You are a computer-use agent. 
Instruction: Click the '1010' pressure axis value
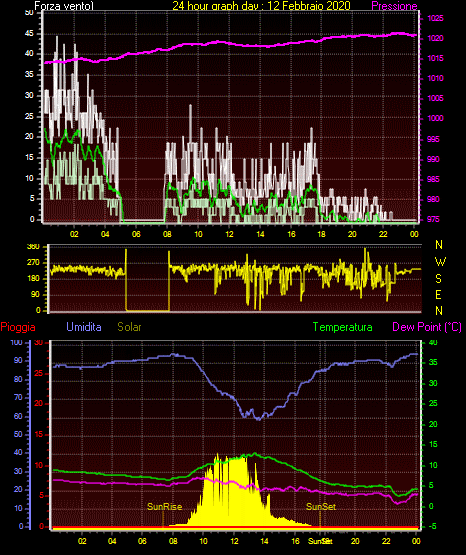(x=435, y=78)
